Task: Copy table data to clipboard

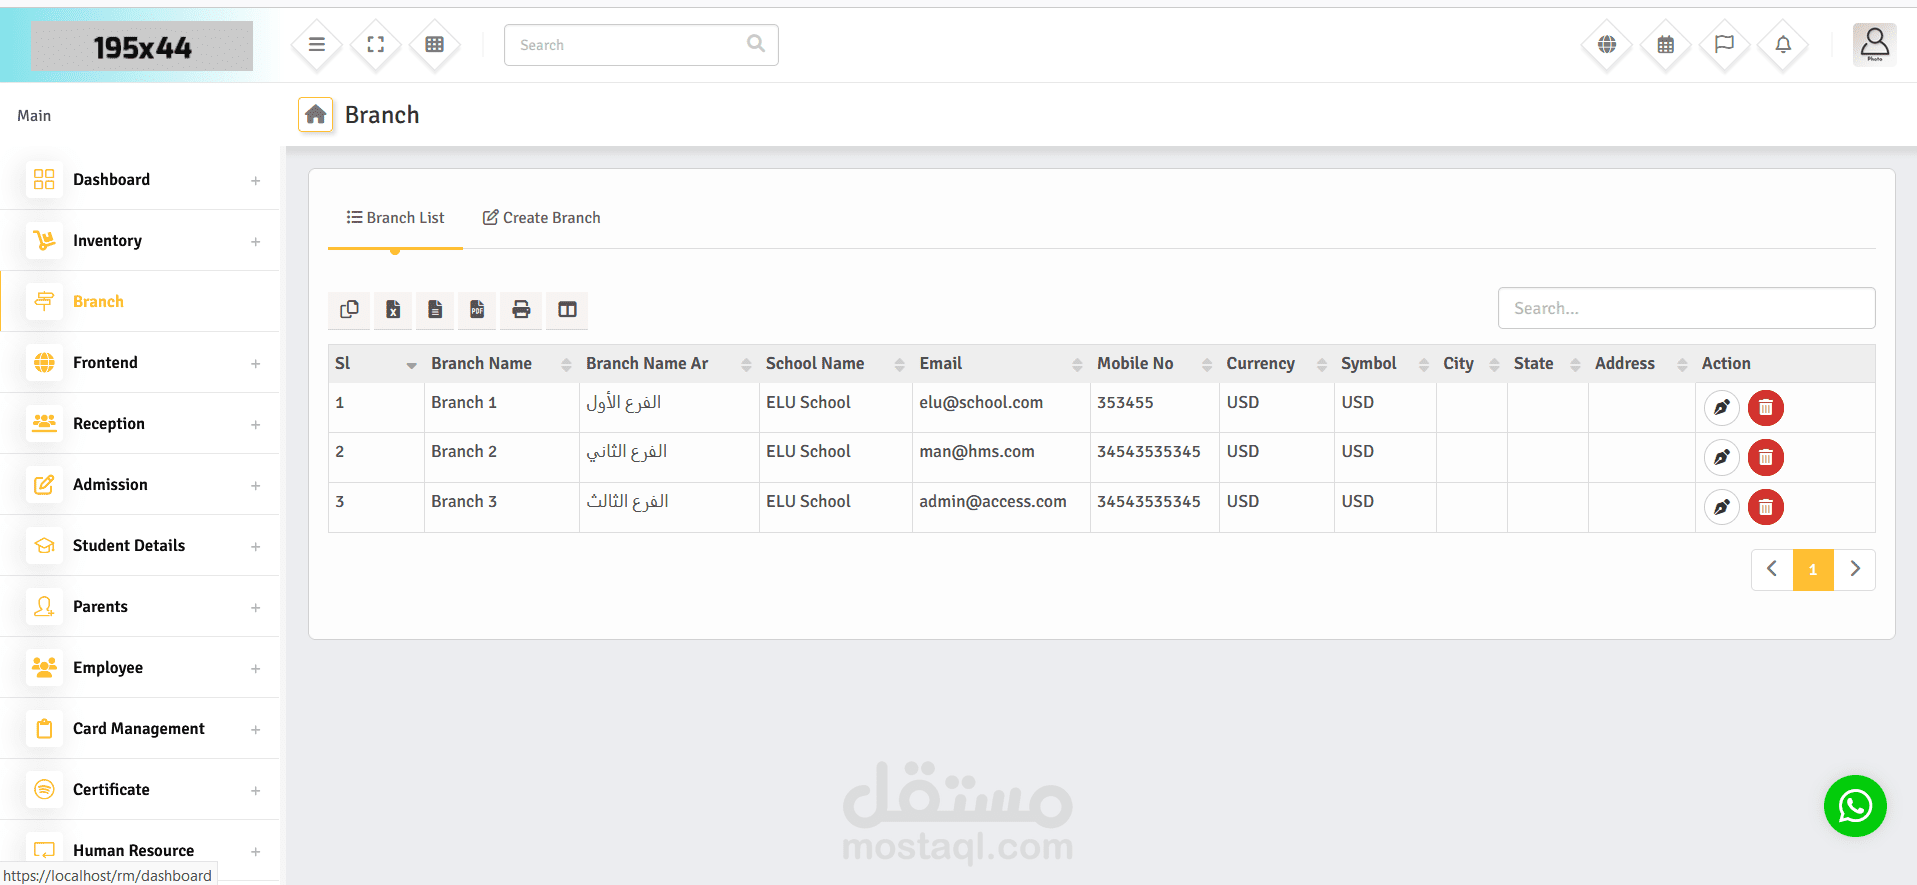Action: (349, 310)
